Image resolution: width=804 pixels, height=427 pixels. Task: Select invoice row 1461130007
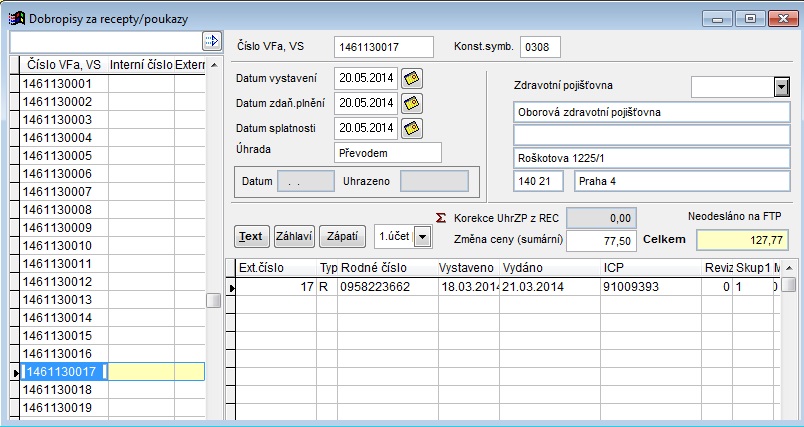pyautogui.click(x=112, y=192)
